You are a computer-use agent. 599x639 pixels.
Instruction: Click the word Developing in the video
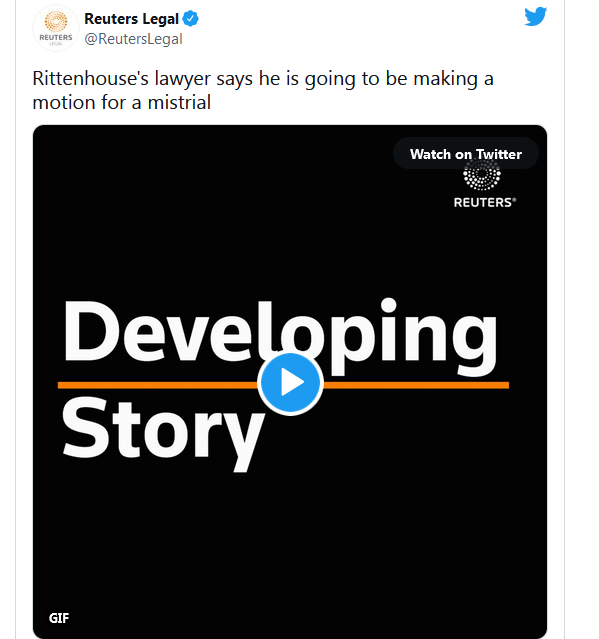280,336
